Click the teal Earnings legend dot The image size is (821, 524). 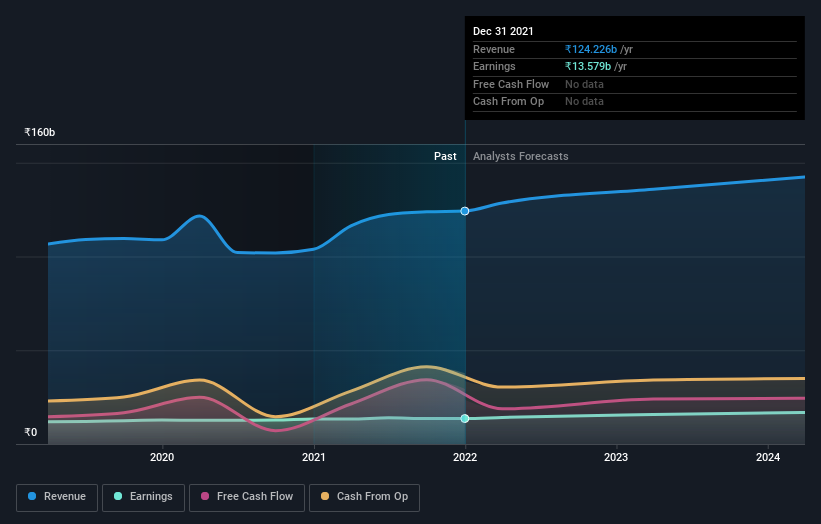coord(118,496)
